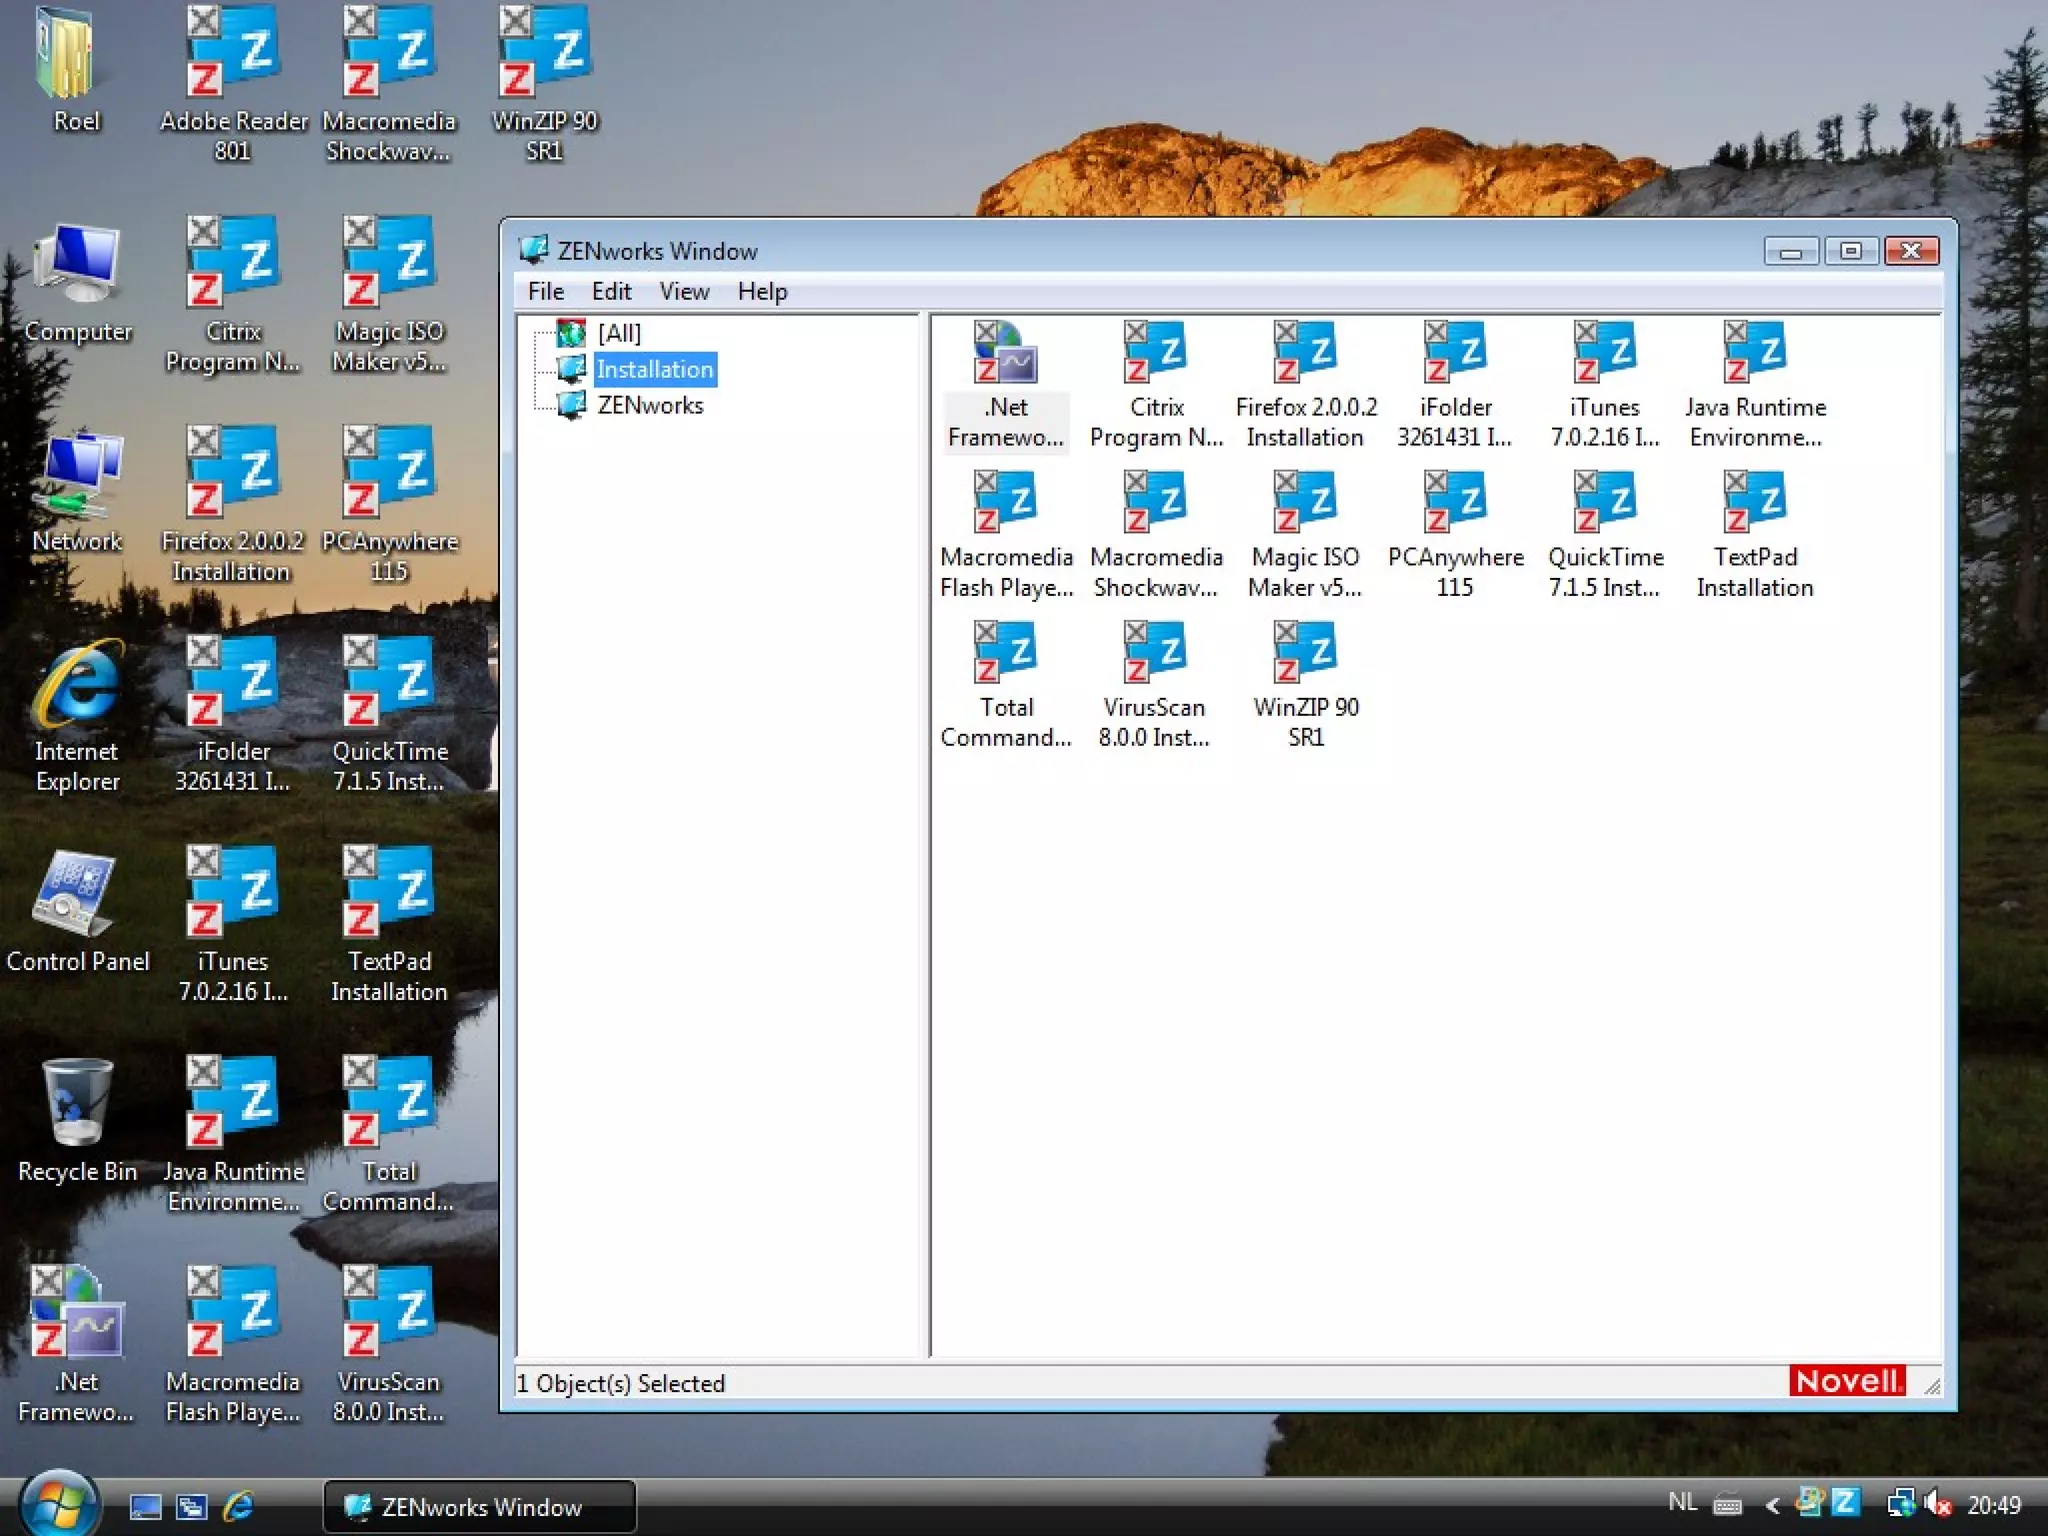Select Total Commander desktop shortcut
The image size is (2048, 1536).
coord(389,1135)
